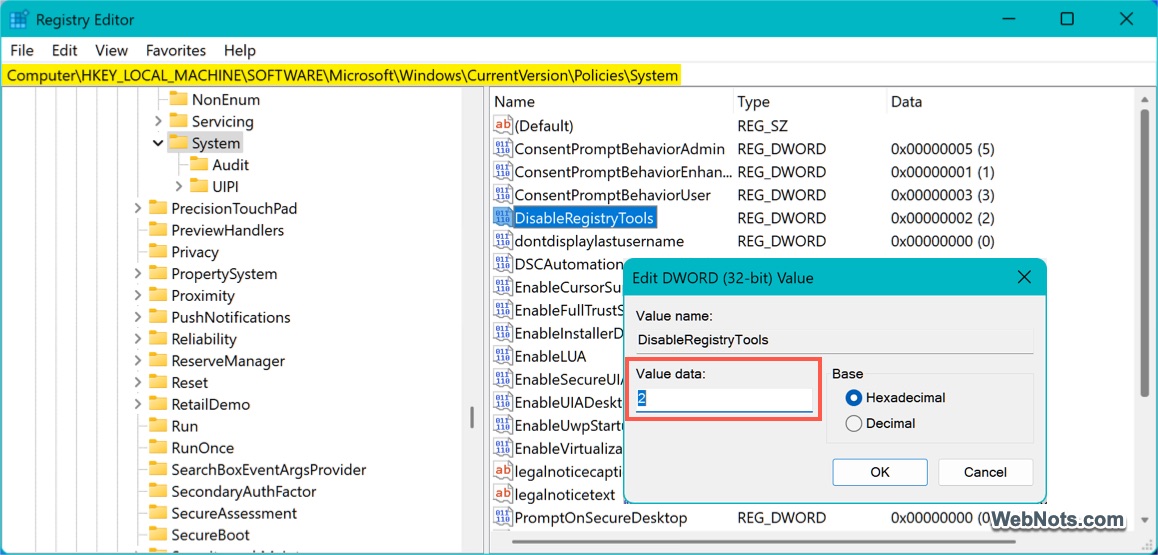This screenshot has width=1158, height=555.
Task: Click the string icon next to (Default)
Action: click(x=503, y=125)
